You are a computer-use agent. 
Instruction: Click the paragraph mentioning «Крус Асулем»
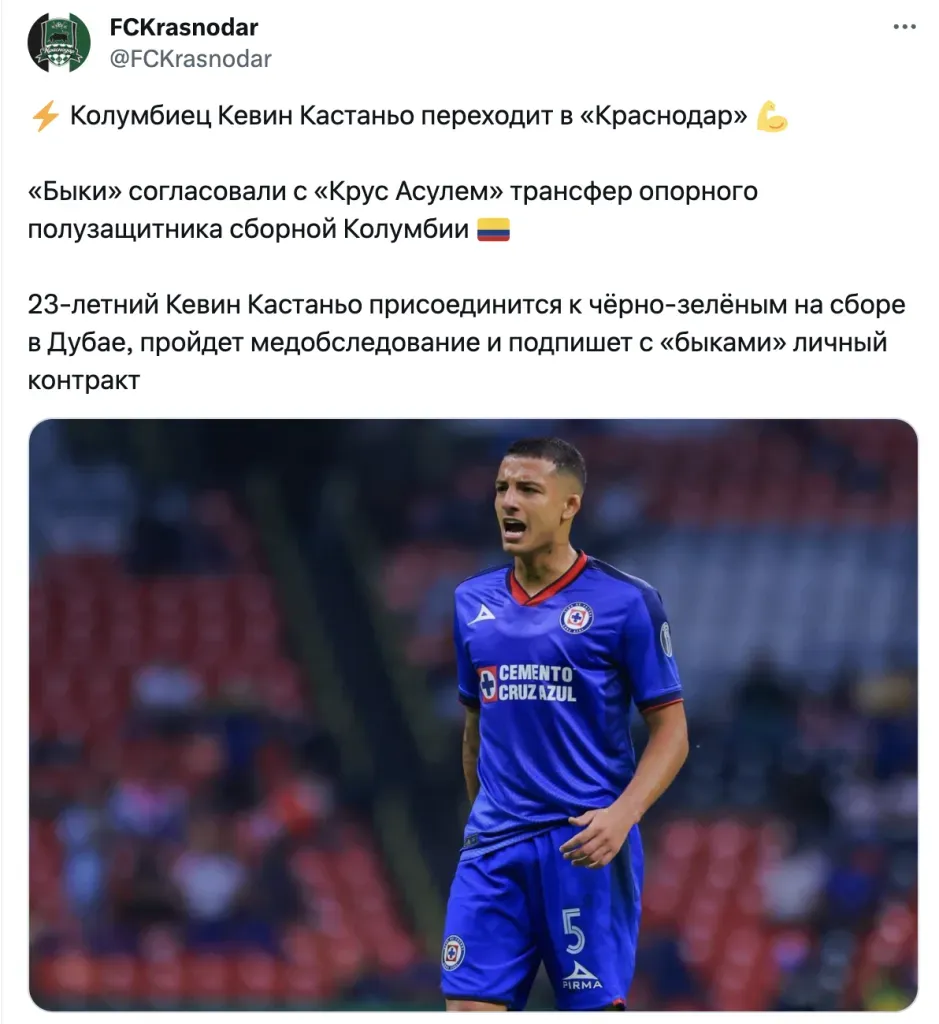click(392, 210)
